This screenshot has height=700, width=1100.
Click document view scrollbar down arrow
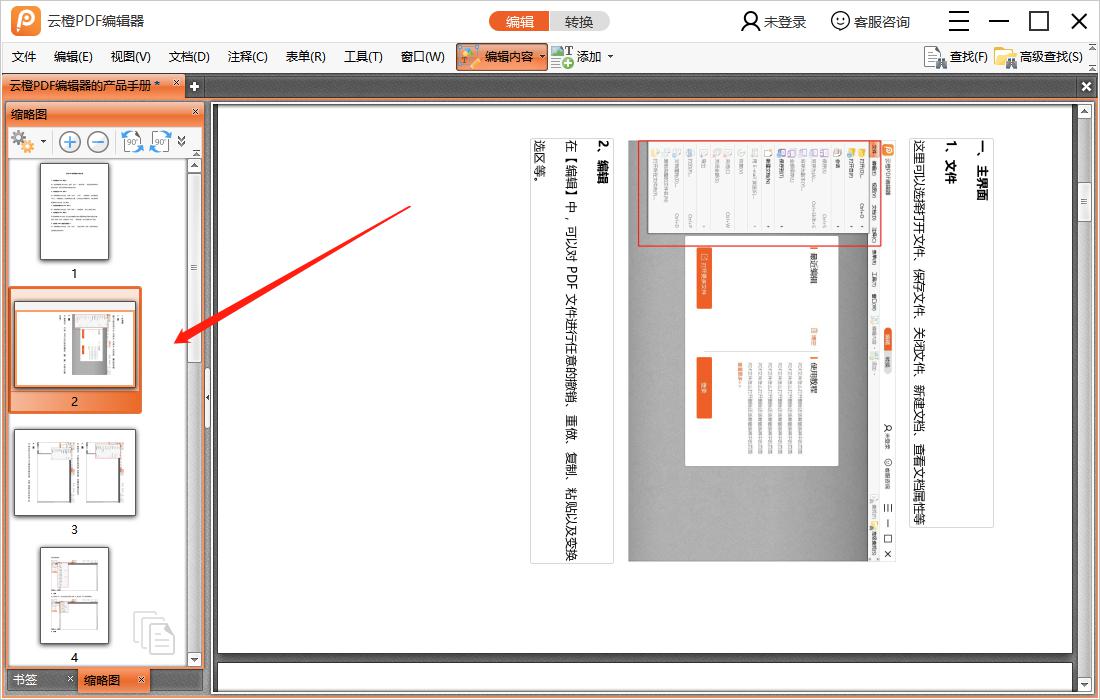coord(1085,684)
